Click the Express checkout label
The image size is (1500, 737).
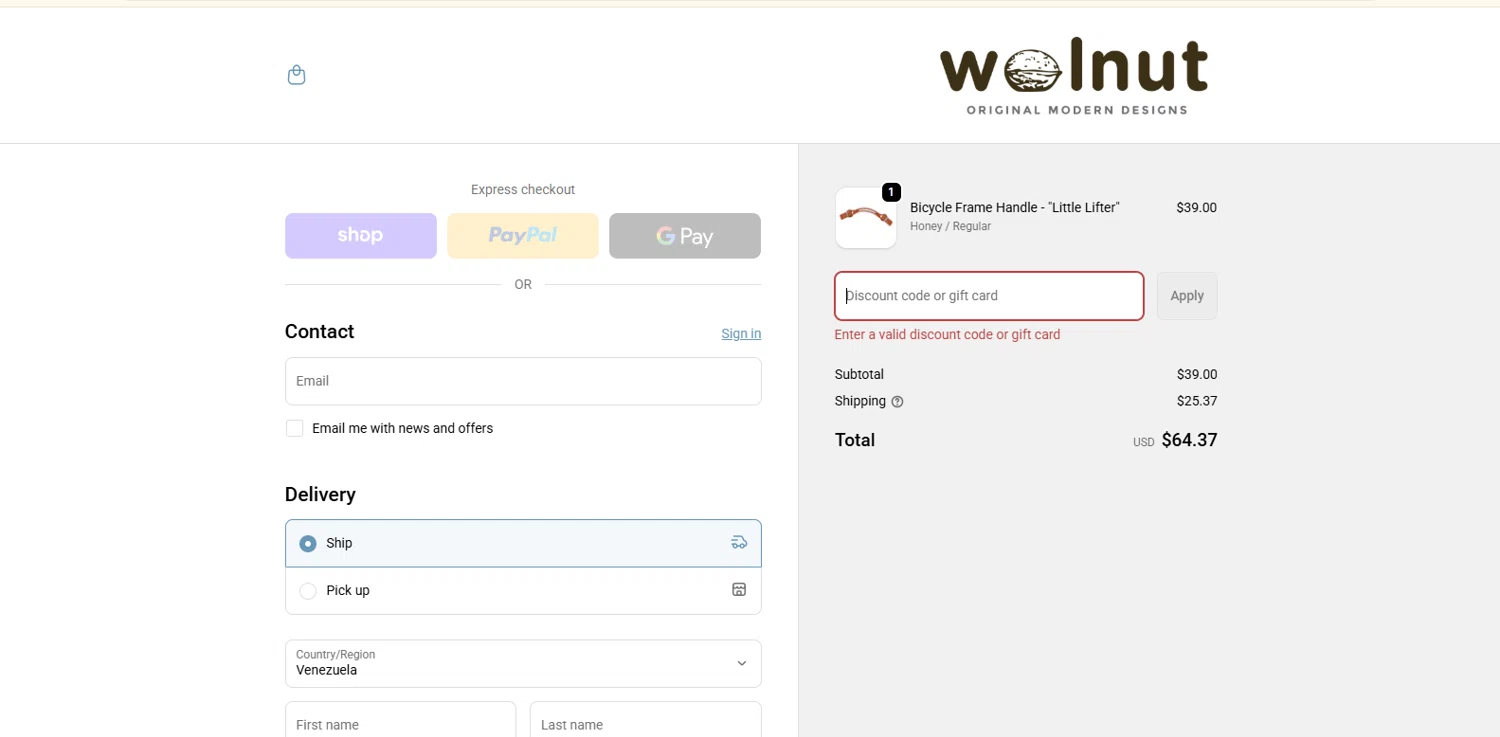523,190
